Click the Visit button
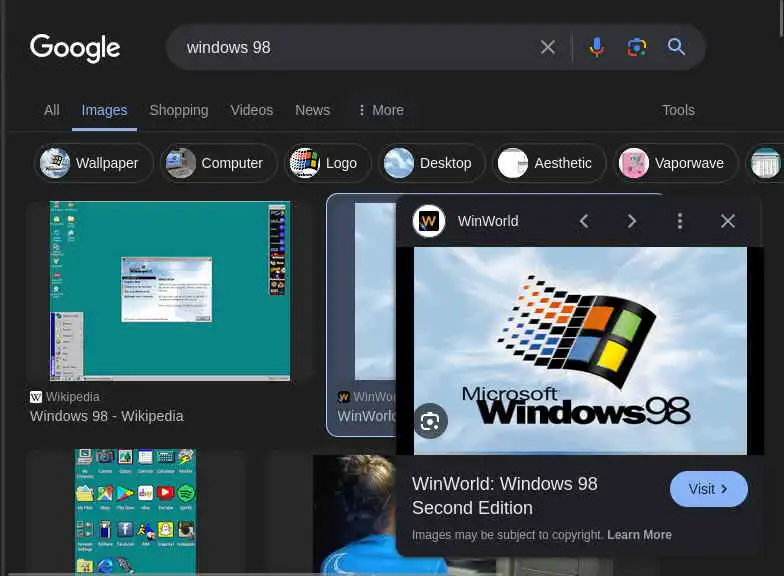The height and width of the screenshot is (576, 784). click(x=708, y=488)
